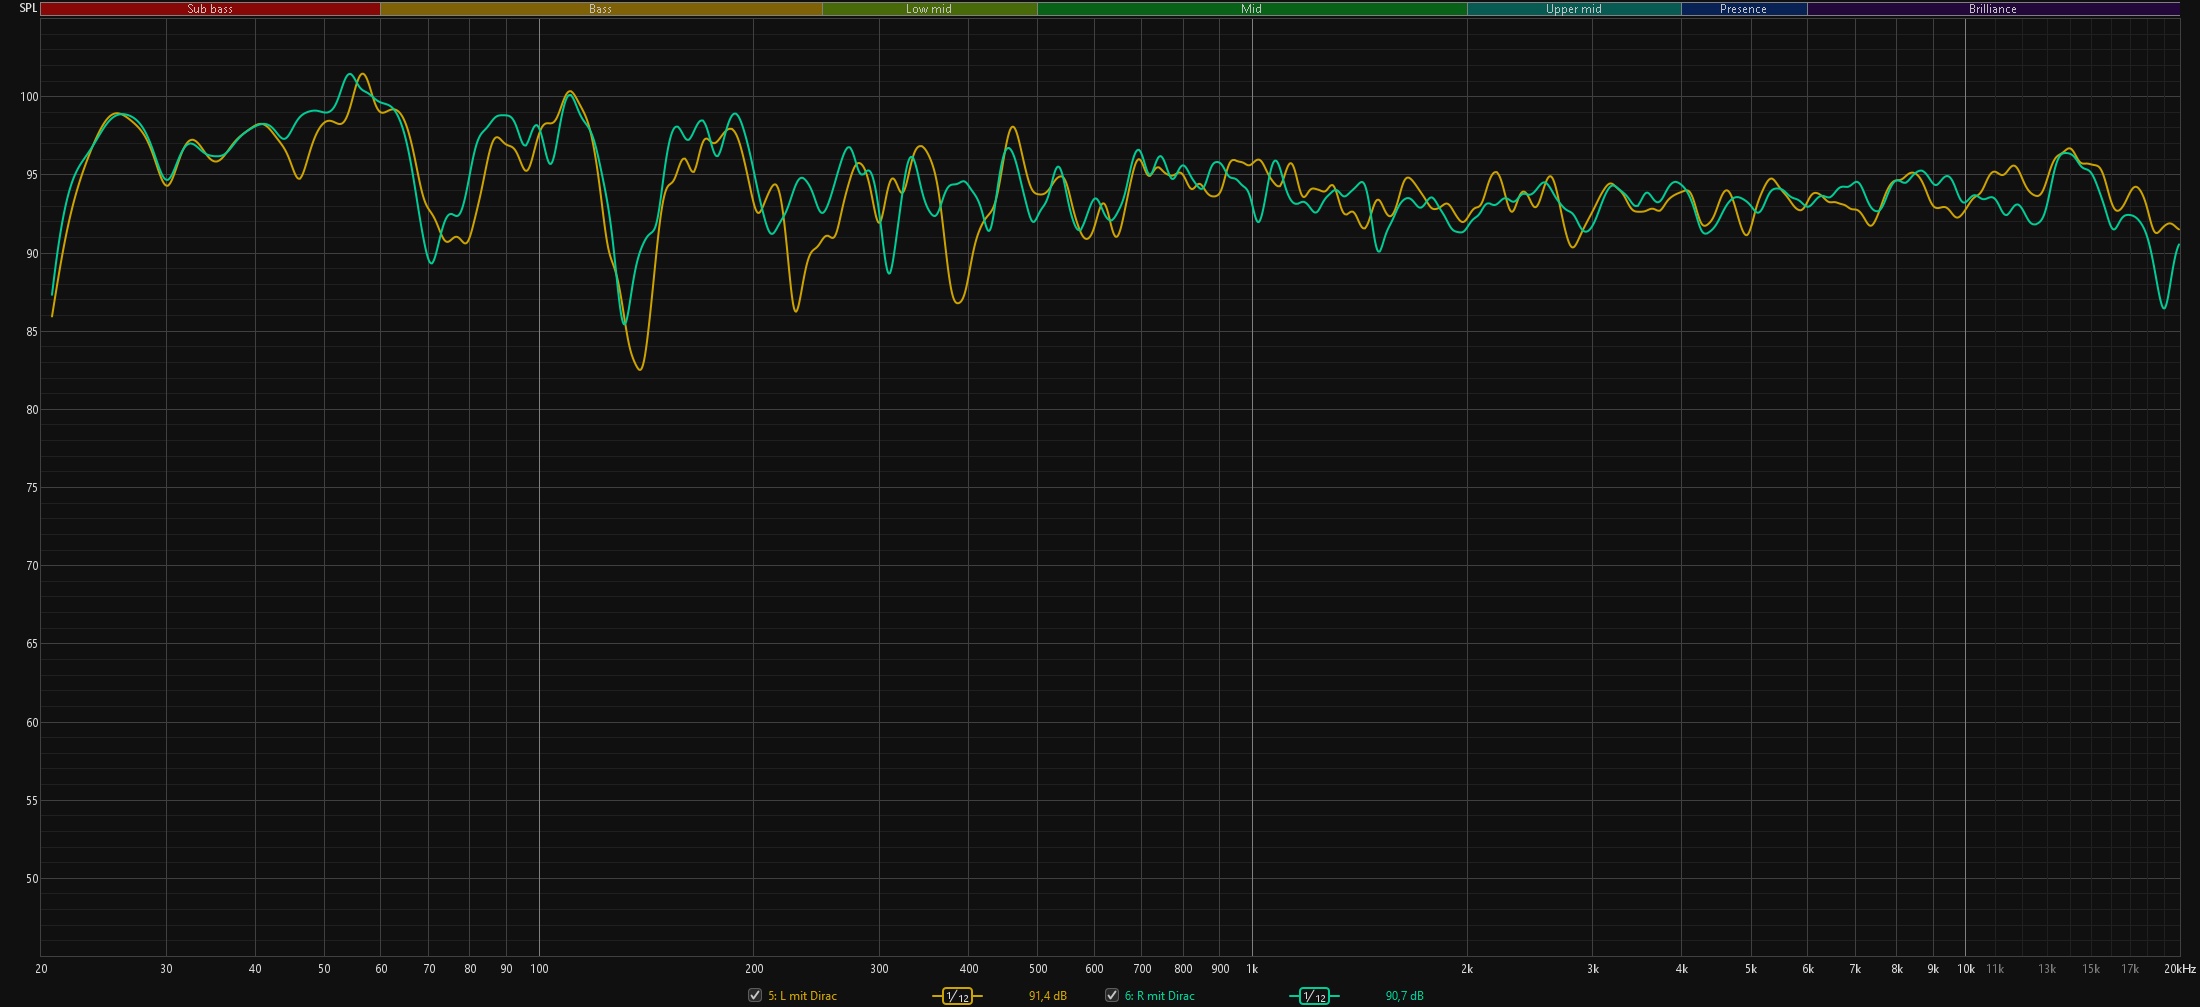This screenshot has width=2200, height=1007.
Task: Click the Brilliance band header
Action: pyautogui.click(x=1993, y=9)
